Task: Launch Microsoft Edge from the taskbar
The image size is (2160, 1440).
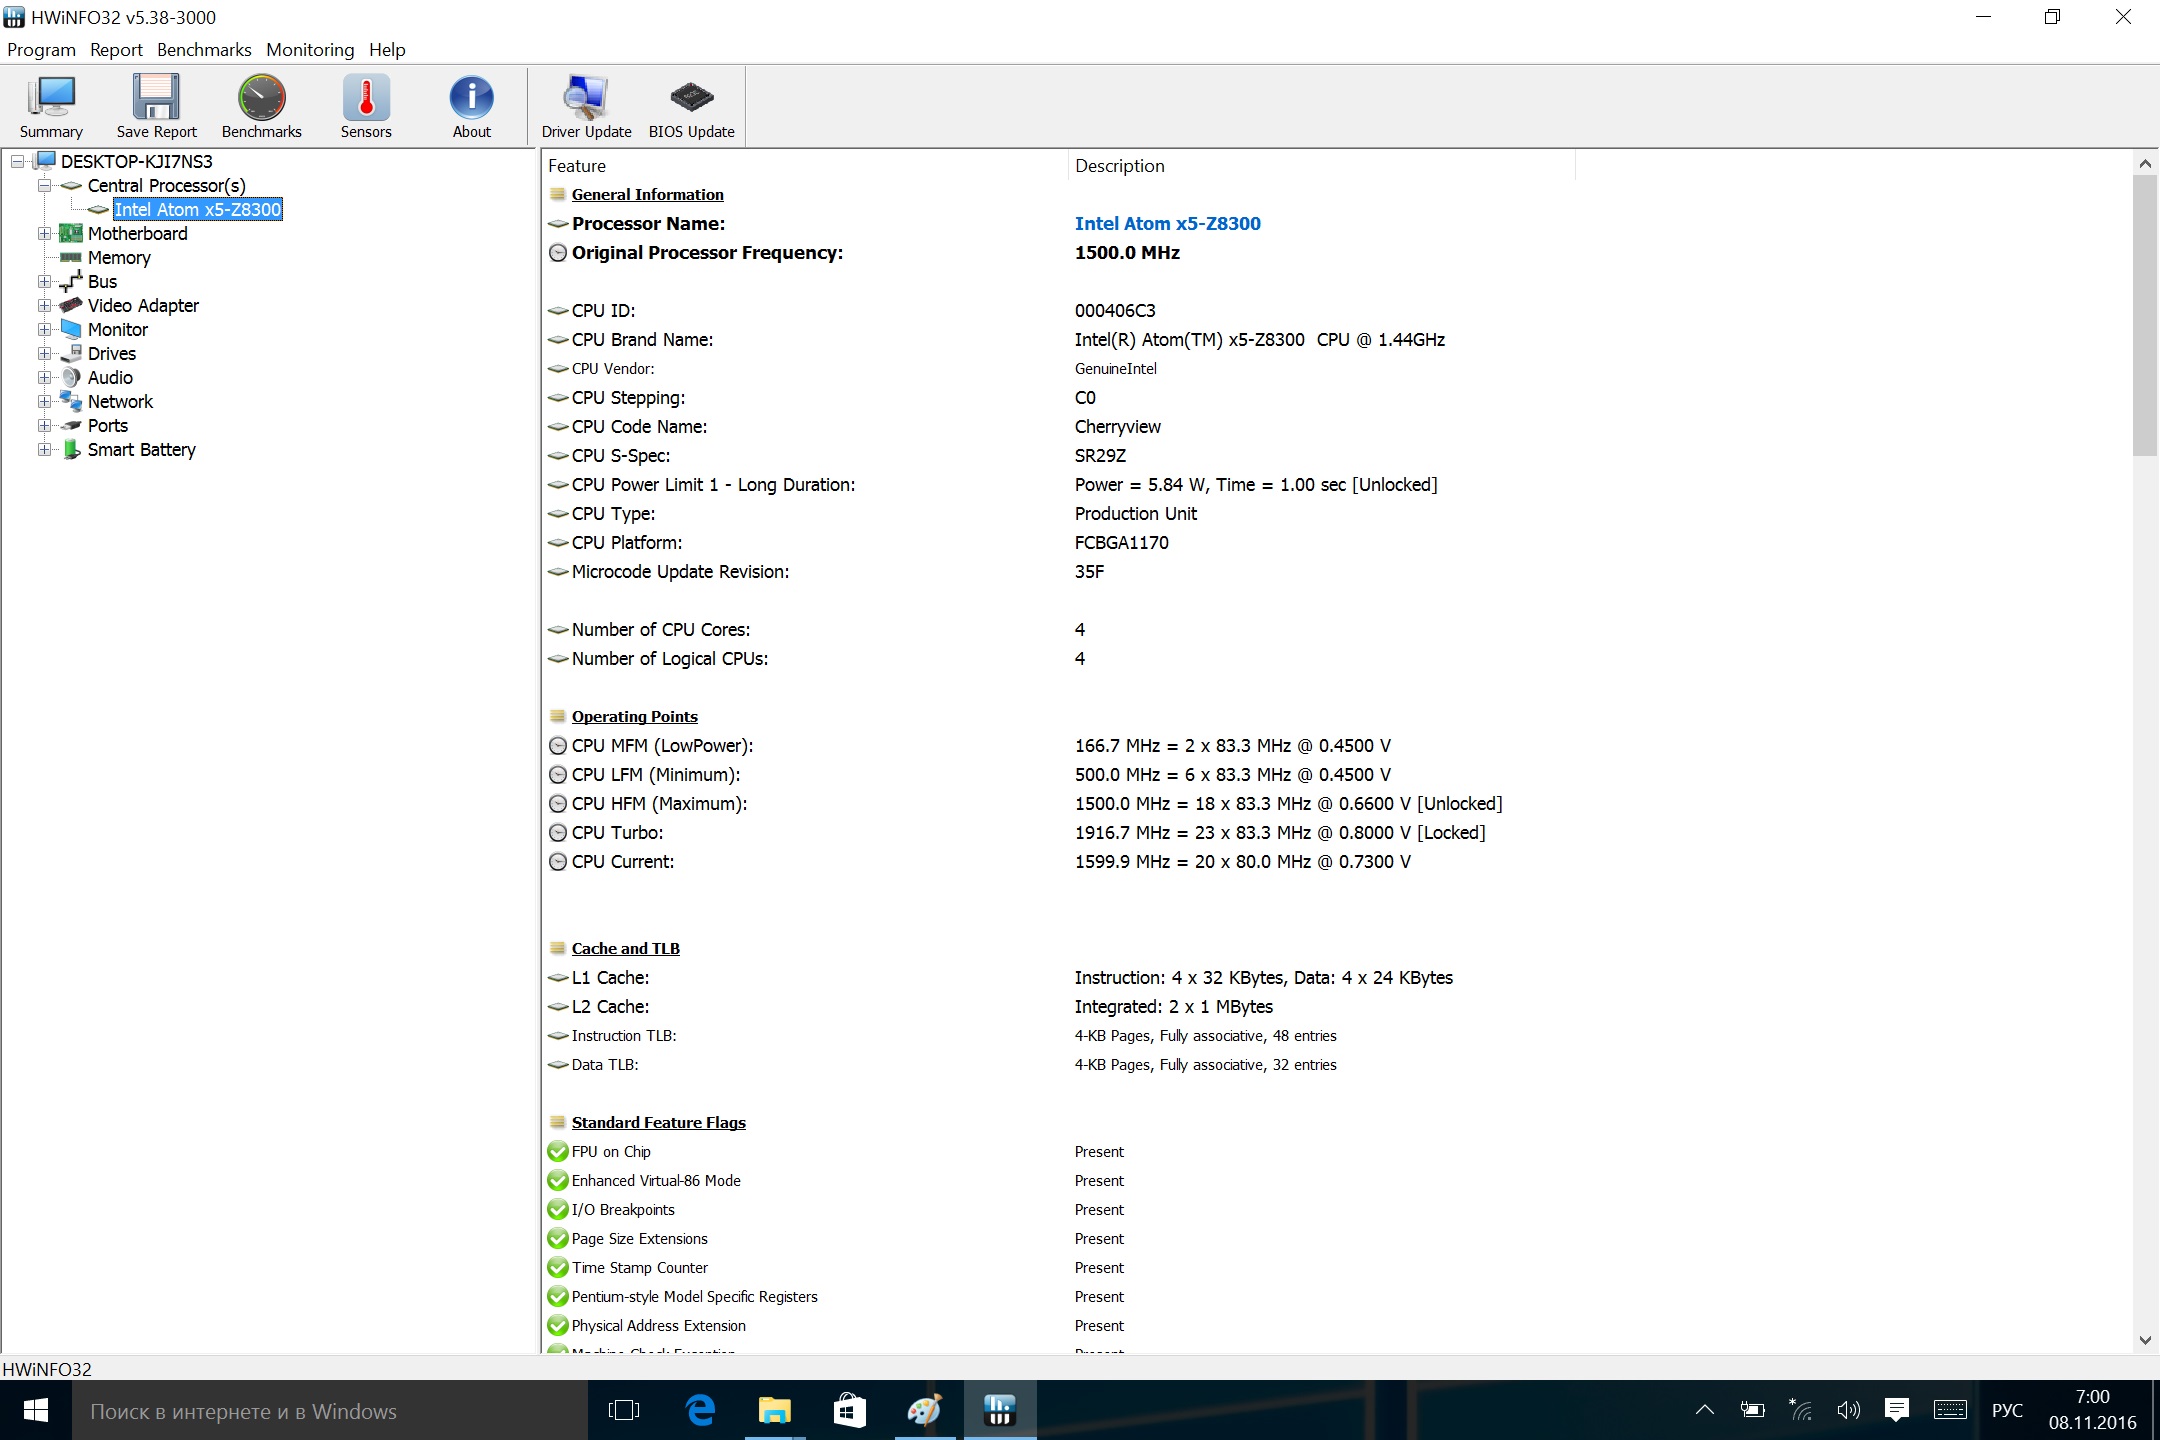Action: pyautogui.click(x=700, y=1410)
